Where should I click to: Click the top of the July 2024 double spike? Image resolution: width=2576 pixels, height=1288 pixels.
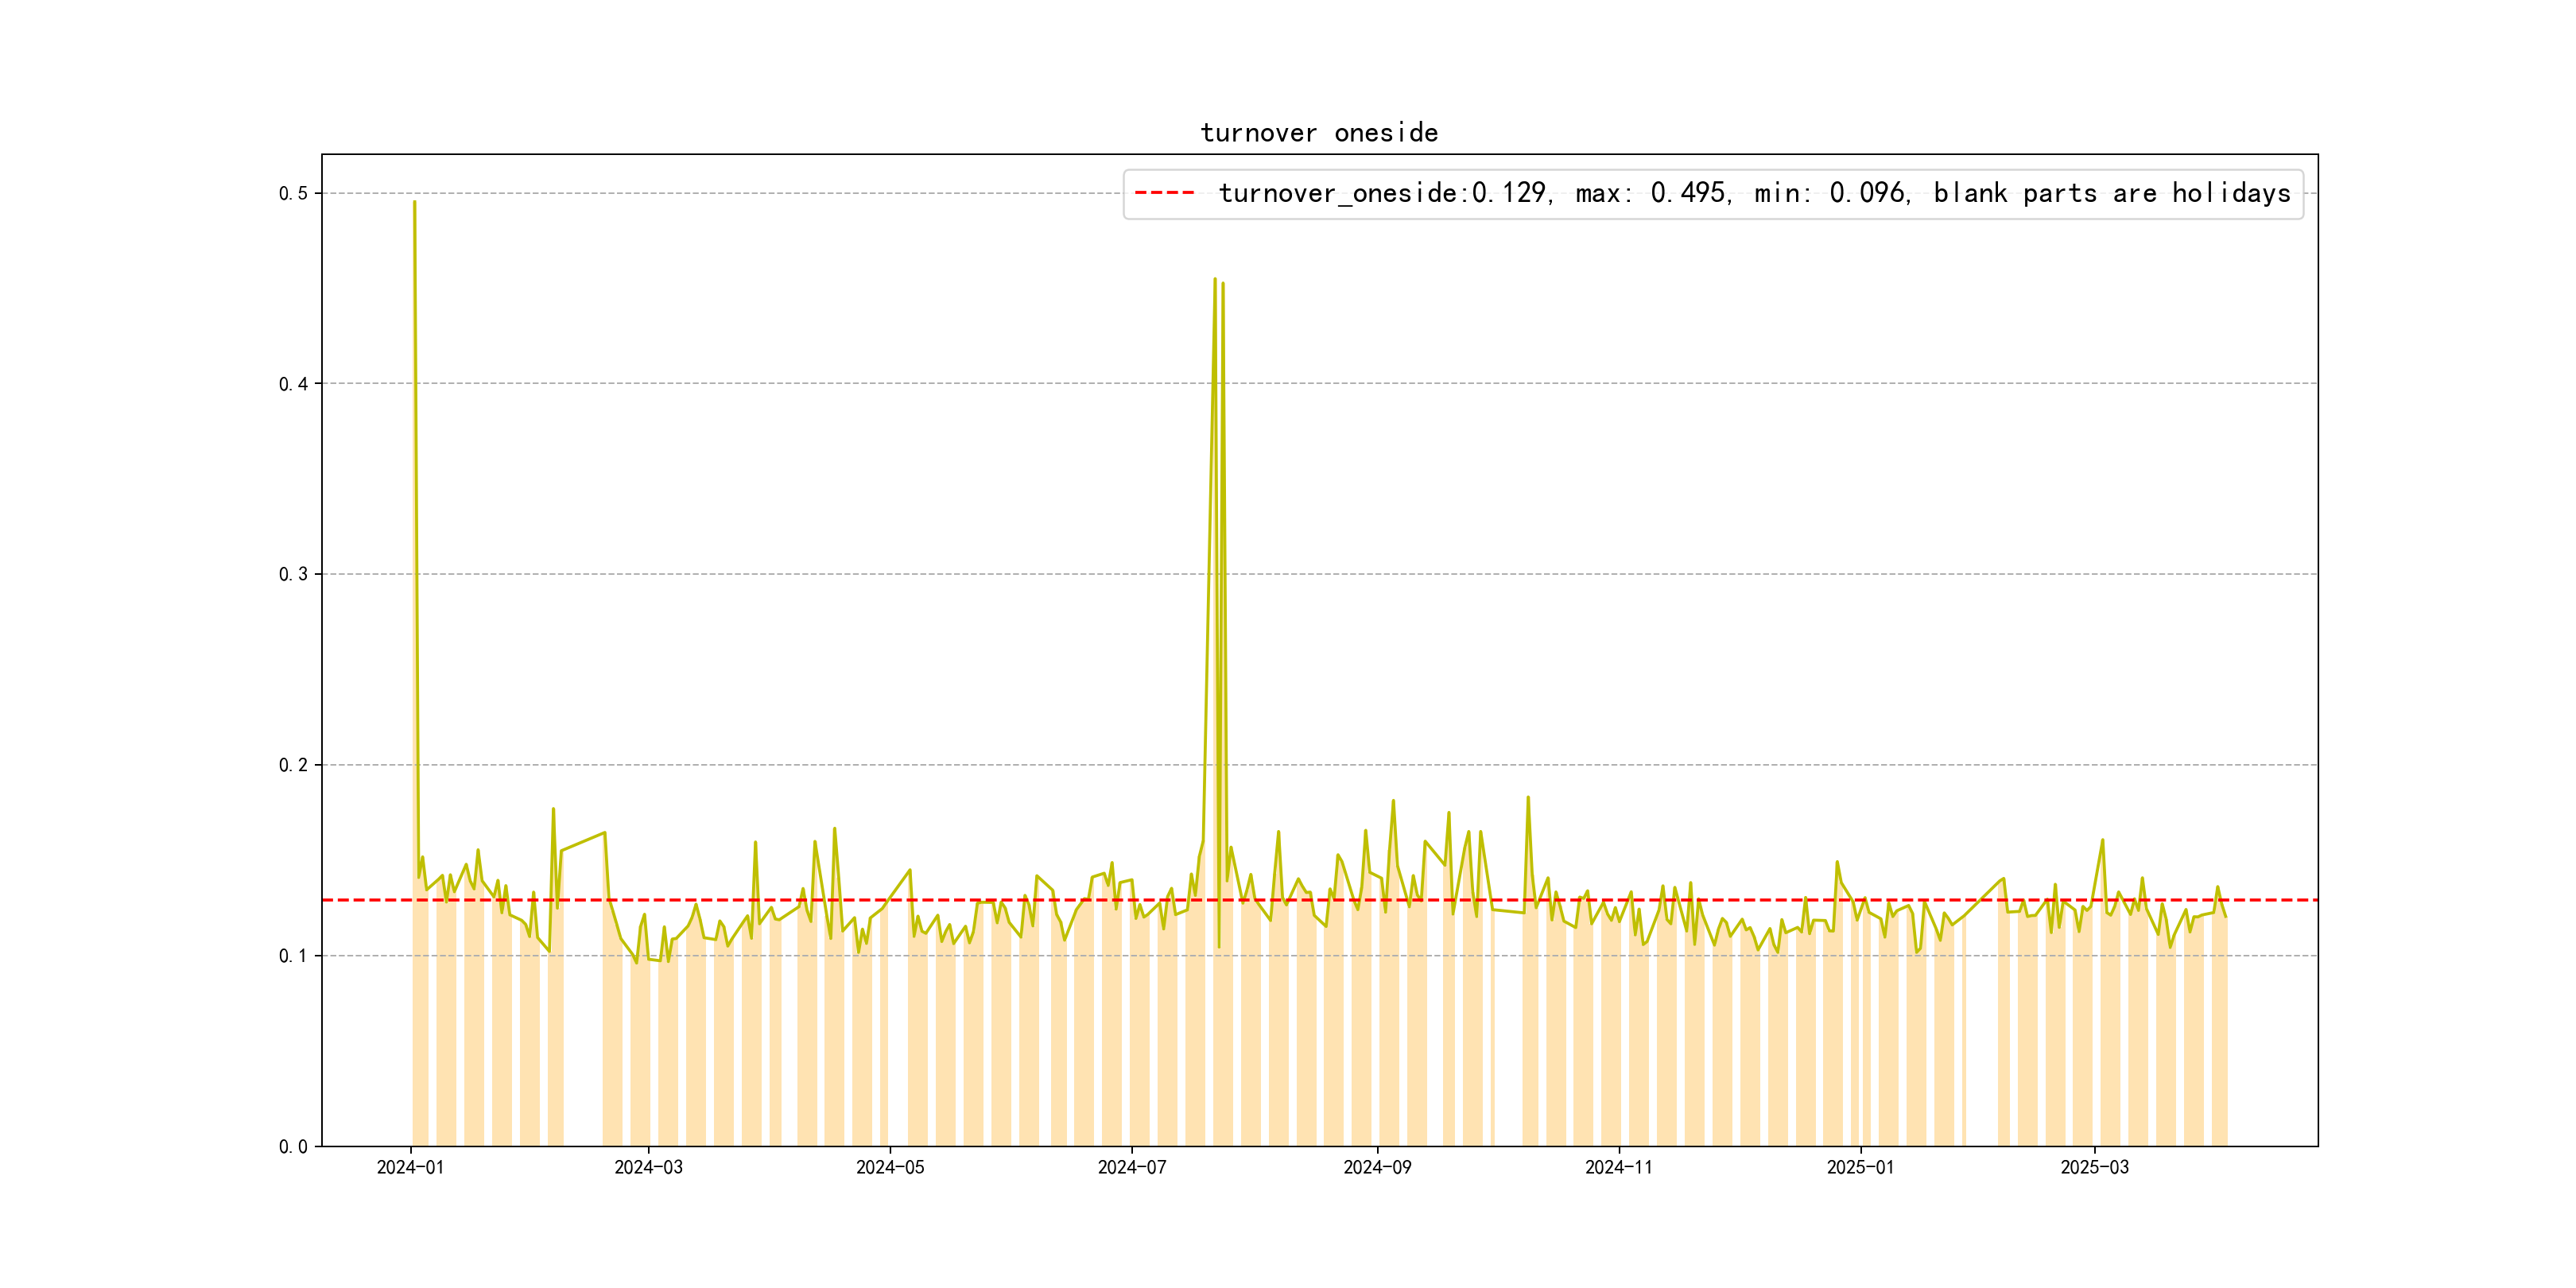coord(1215,280)
